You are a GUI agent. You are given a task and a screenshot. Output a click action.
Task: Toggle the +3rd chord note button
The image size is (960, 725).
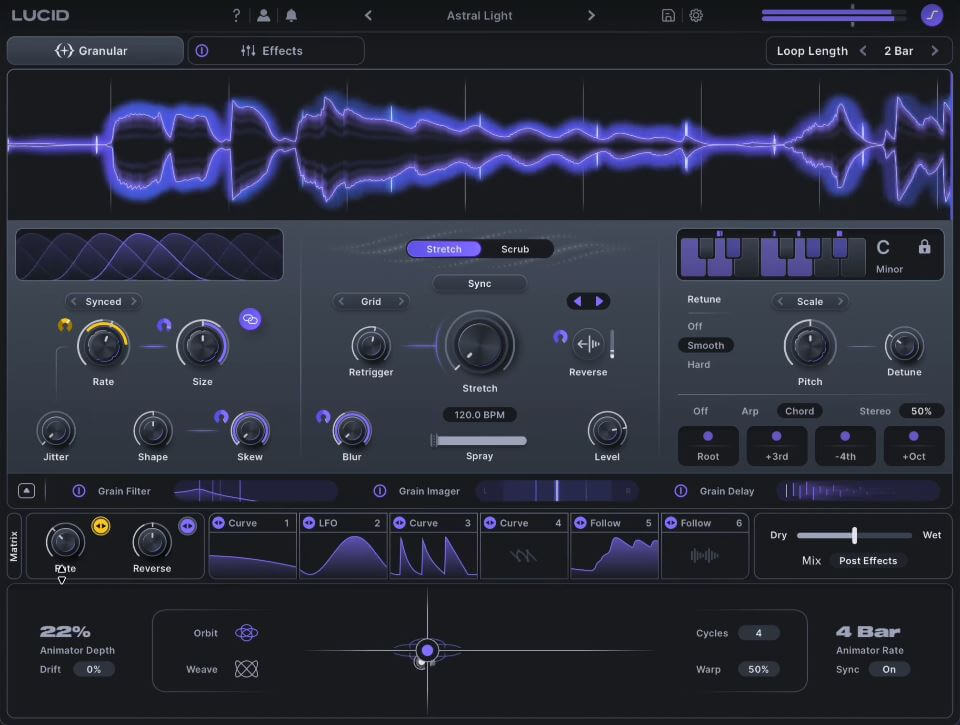coord(776,446)
